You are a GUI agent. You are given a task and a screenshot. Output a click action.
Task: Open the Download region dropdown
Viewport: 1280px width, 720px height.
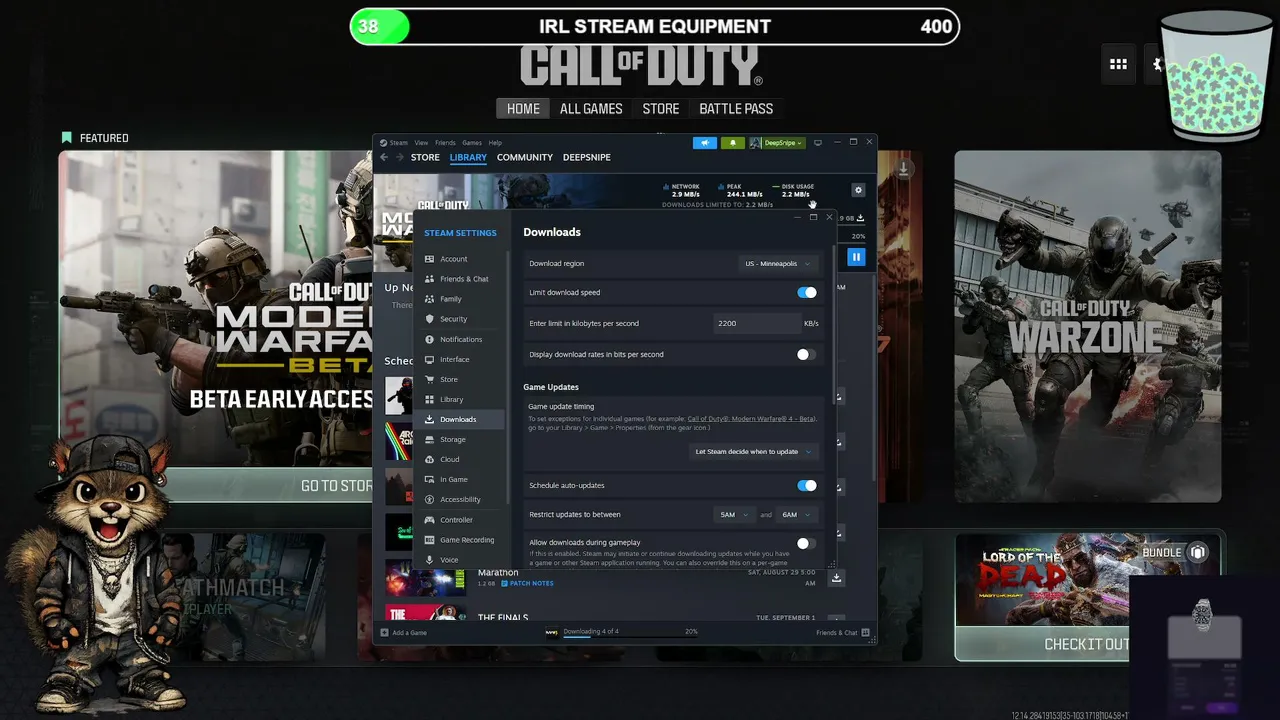777,264
